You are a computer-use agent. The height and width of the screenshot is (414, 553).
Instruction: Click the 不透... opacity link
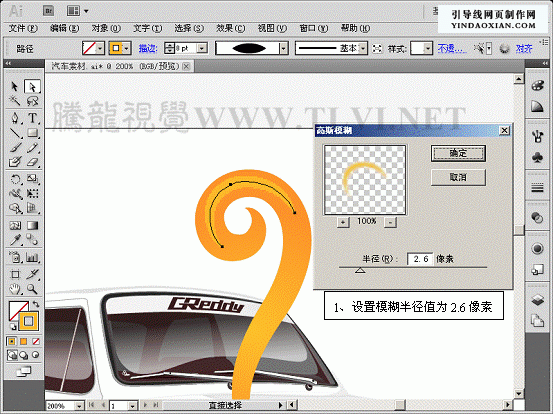tap(452, 49)
